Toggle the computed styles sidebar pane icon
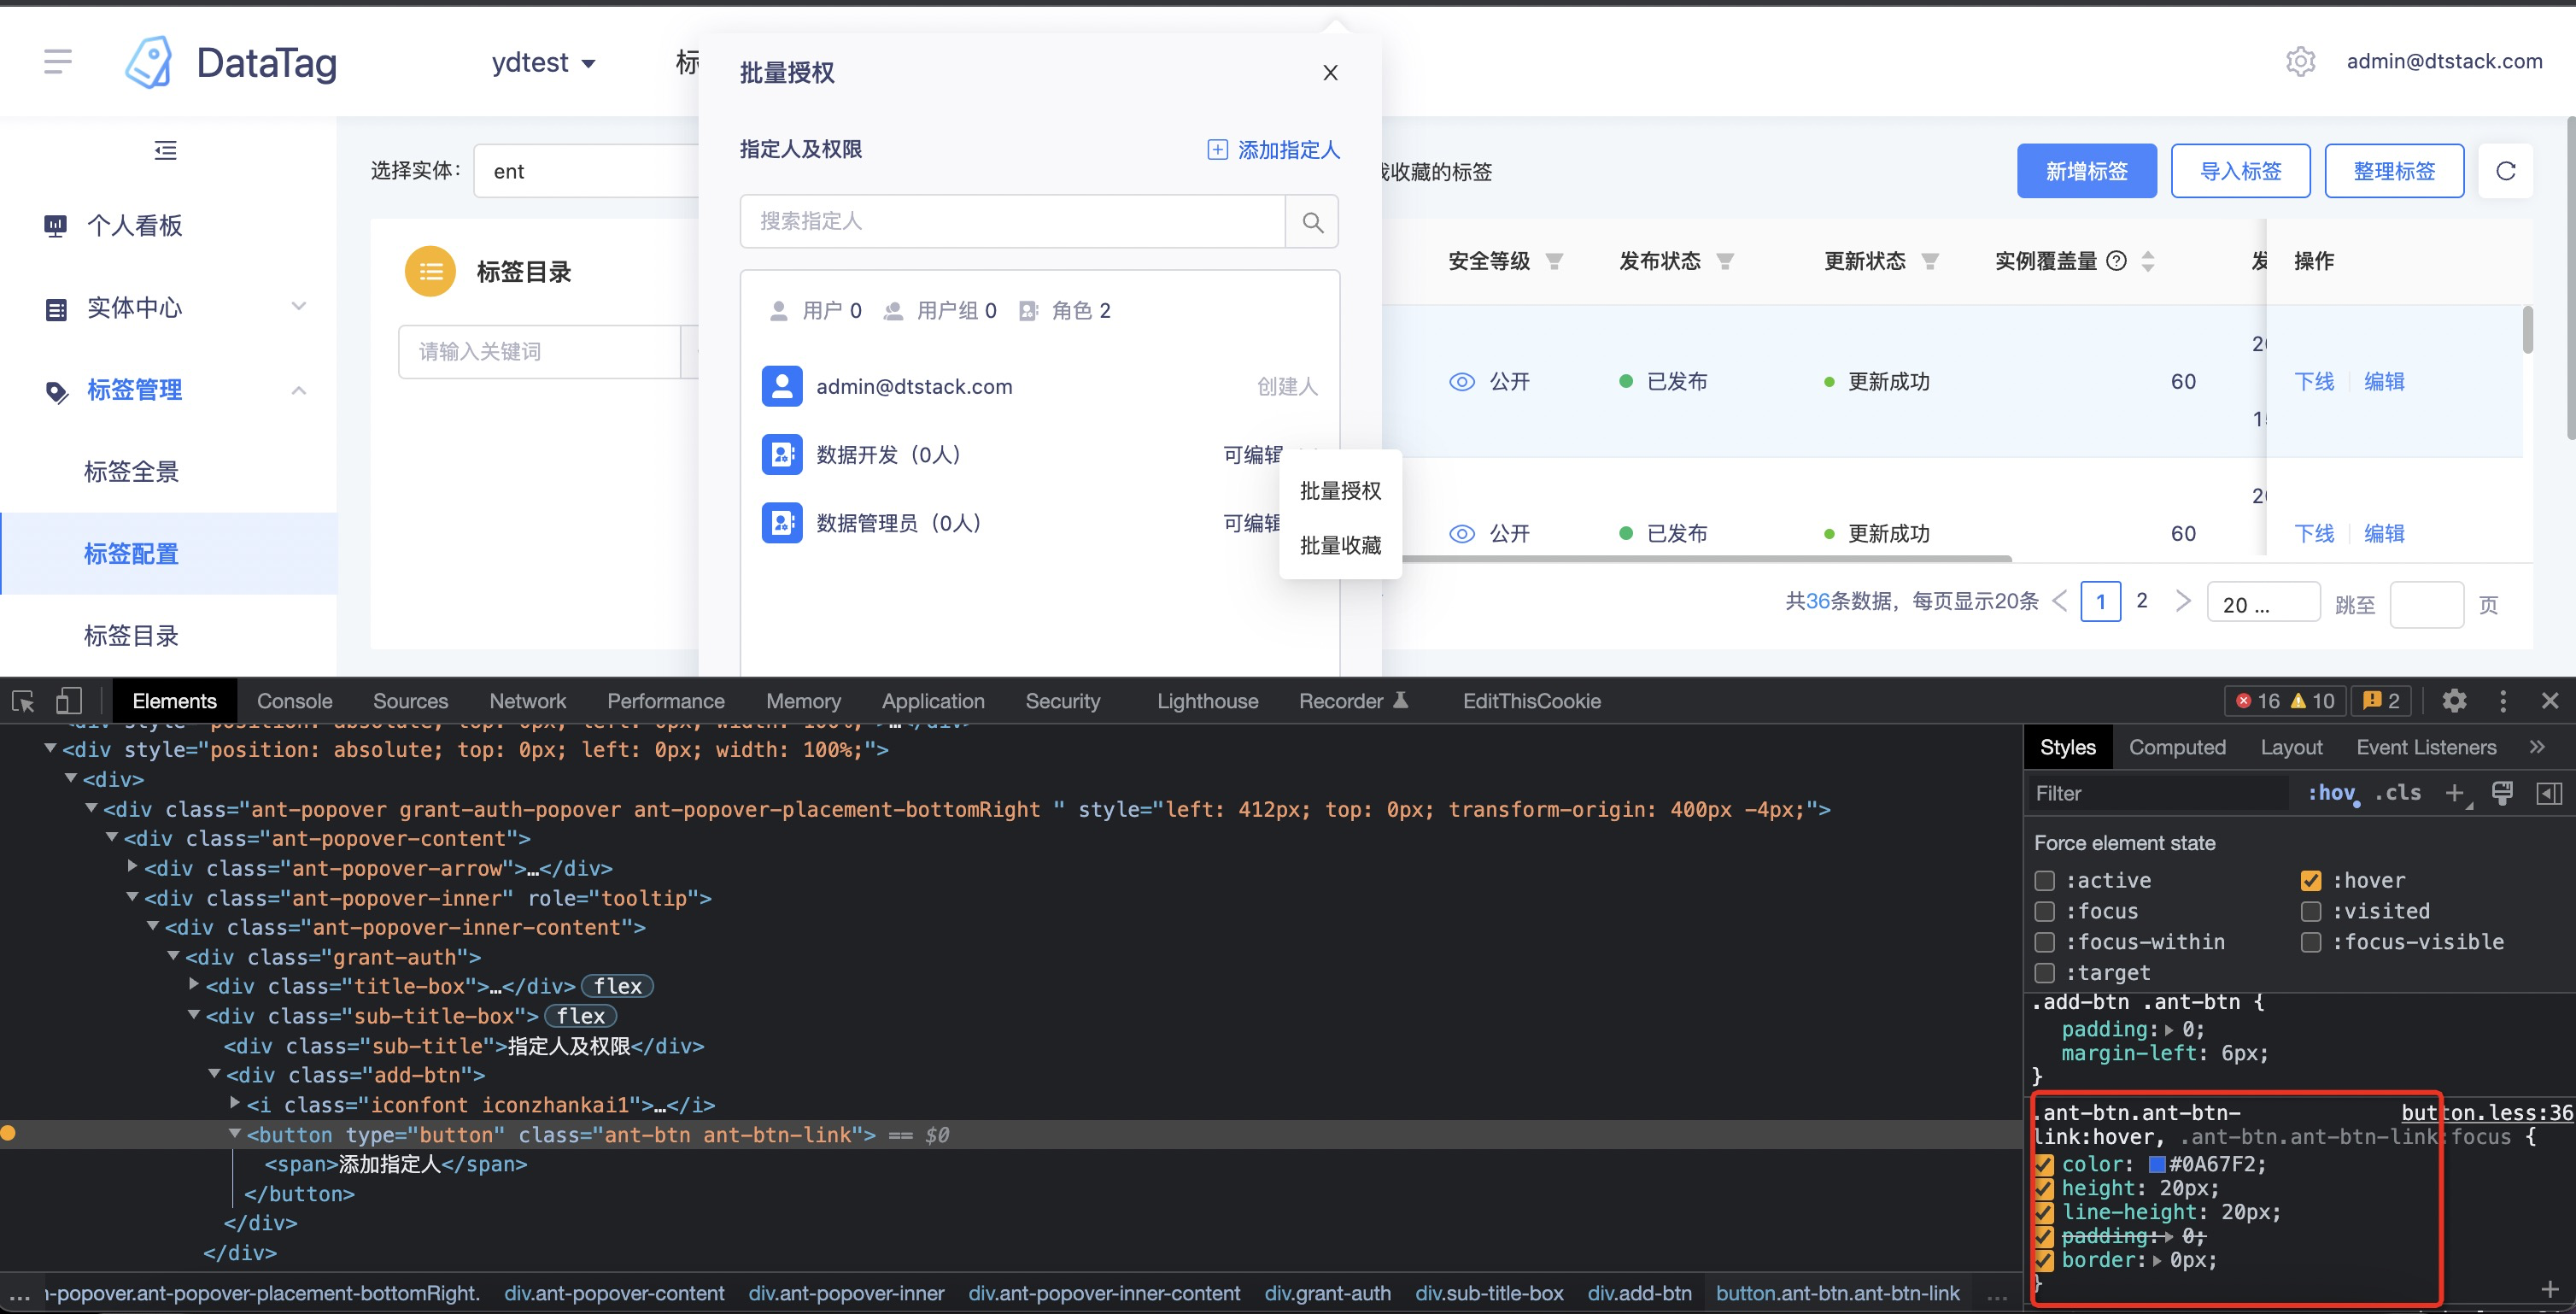Screen dimensions: 2576x1314 pyautogui.click(x=2549, y=793)
